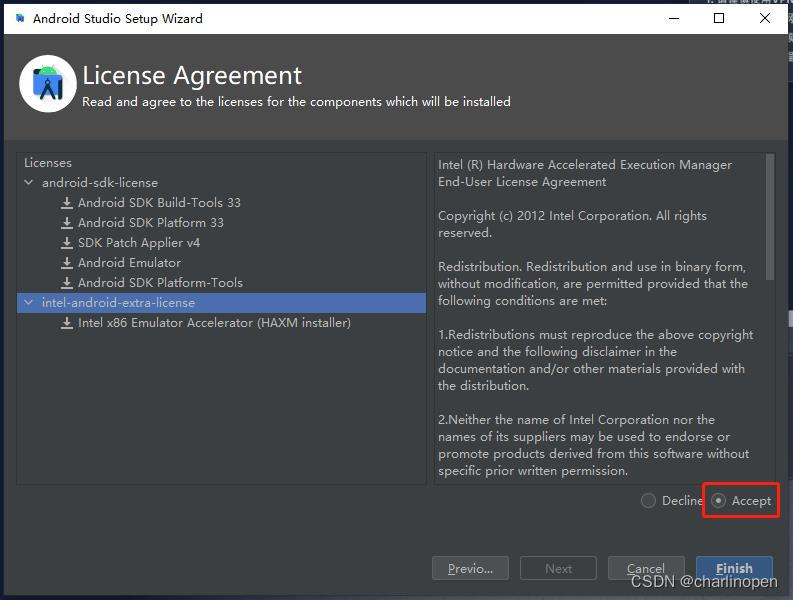Maximize the Setup Wizard window

(x=719, y=18)
